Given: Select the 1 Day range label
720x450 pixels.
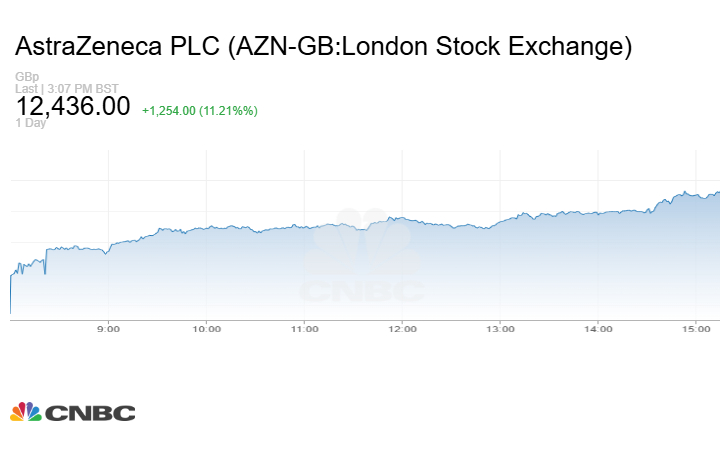Looking at the screenshot, I should point(30,123).
